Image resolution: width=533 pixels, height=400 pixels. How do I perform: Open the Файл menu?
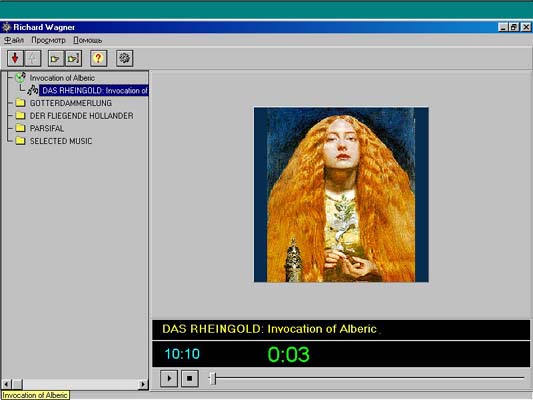click(14, 40)
